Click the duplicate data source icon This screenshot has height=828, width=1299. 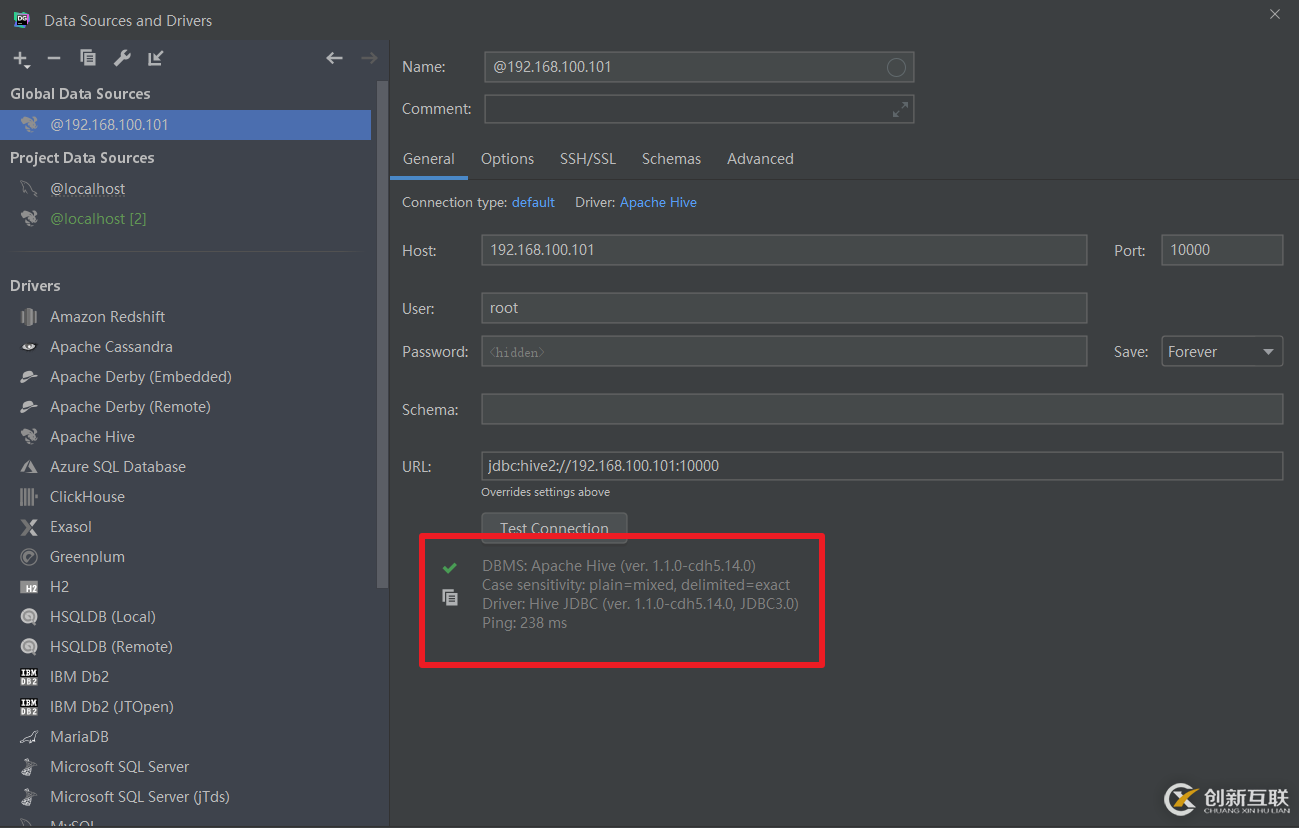[88, 59]
